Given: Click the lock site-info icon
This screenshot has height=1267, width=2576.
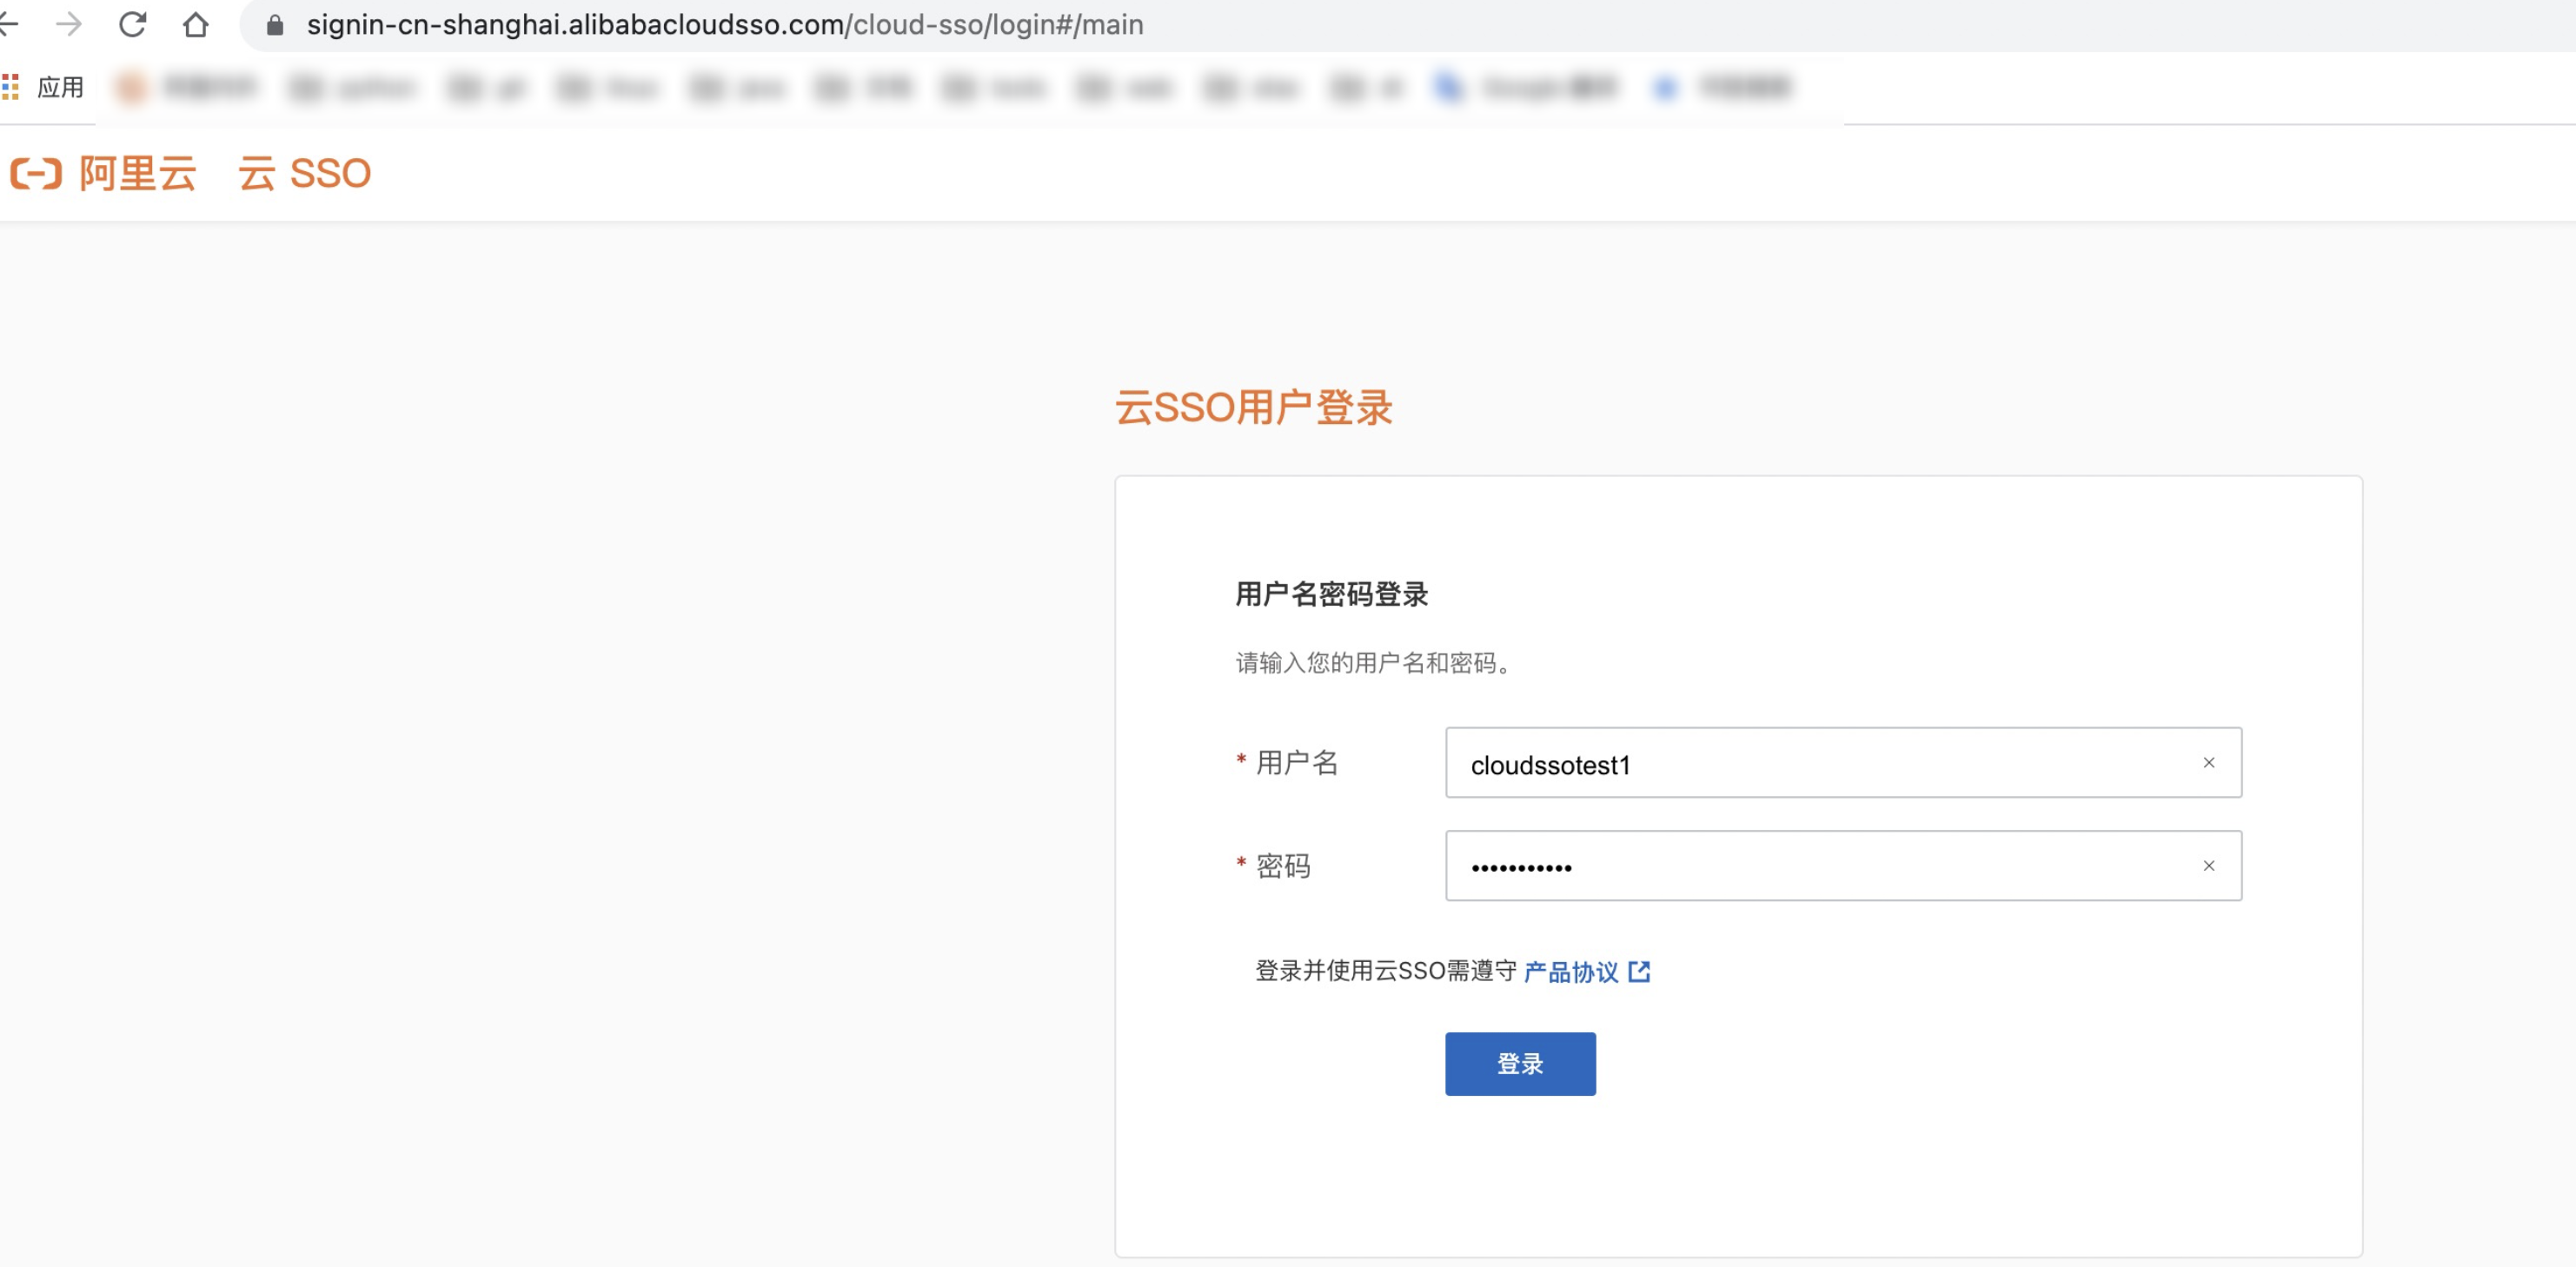Looking at the screenshot, I should point(275,25).
